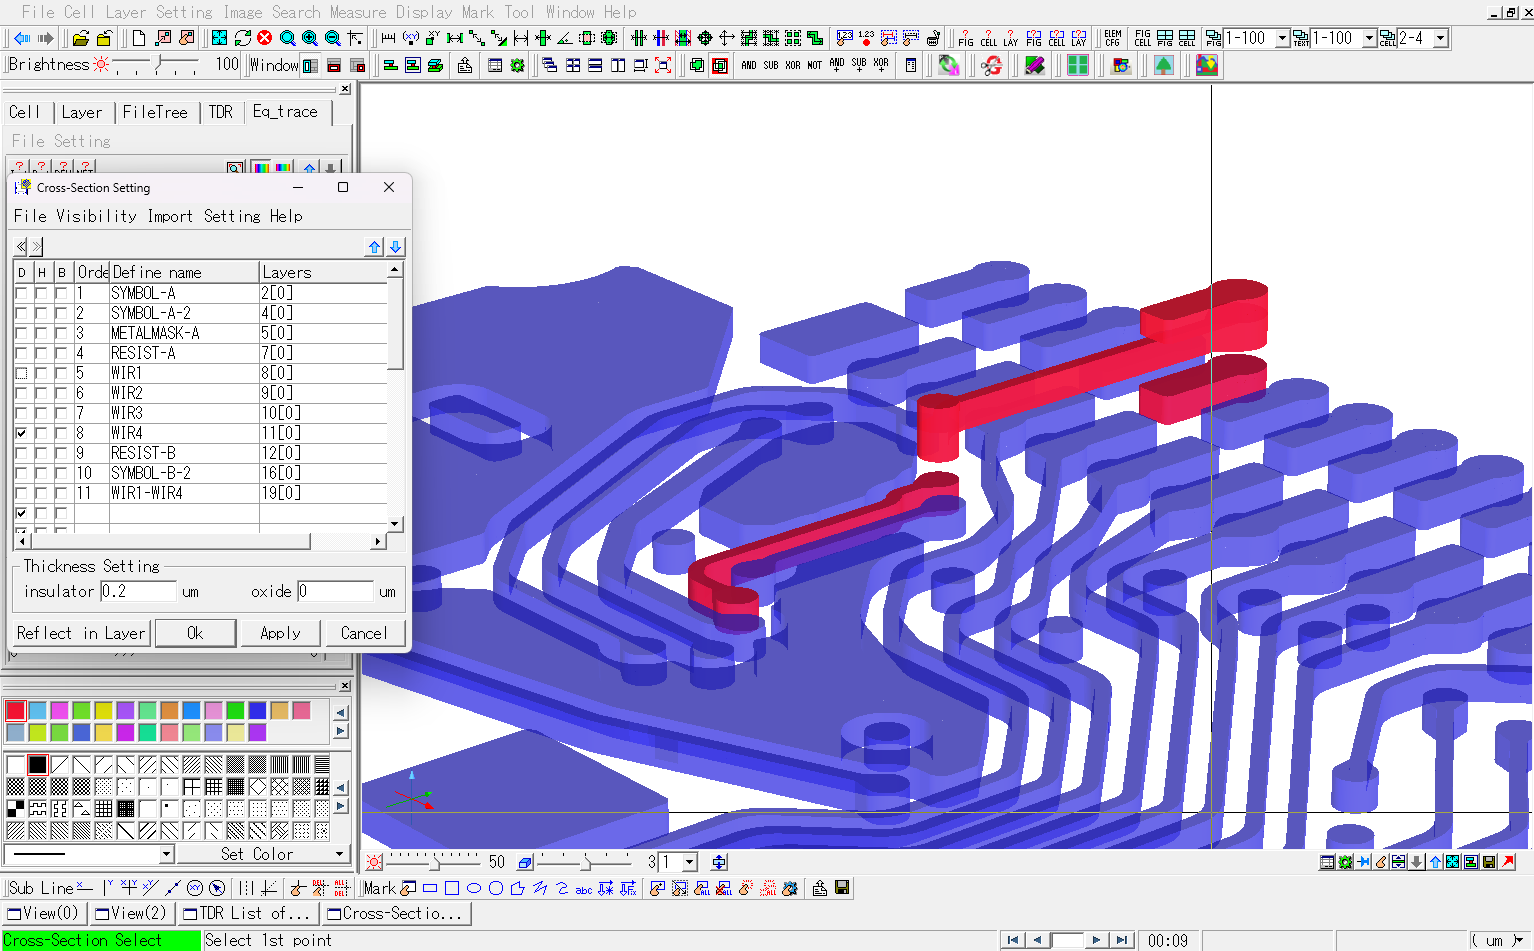Click right arrow of color palette scroller
The height and width of the screenshot is (951, 1534).
[341, 731]
